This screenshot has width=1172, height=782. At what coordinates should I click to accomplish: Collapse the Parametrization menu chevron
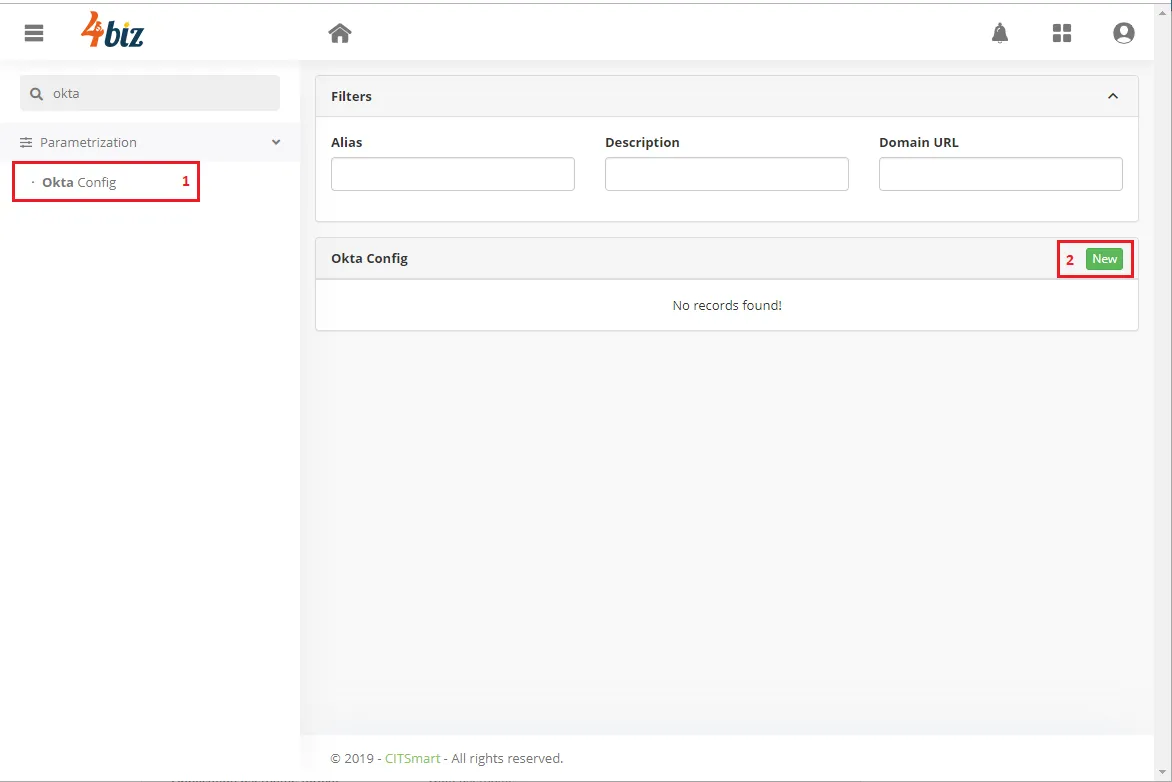[x=276, y=142]
